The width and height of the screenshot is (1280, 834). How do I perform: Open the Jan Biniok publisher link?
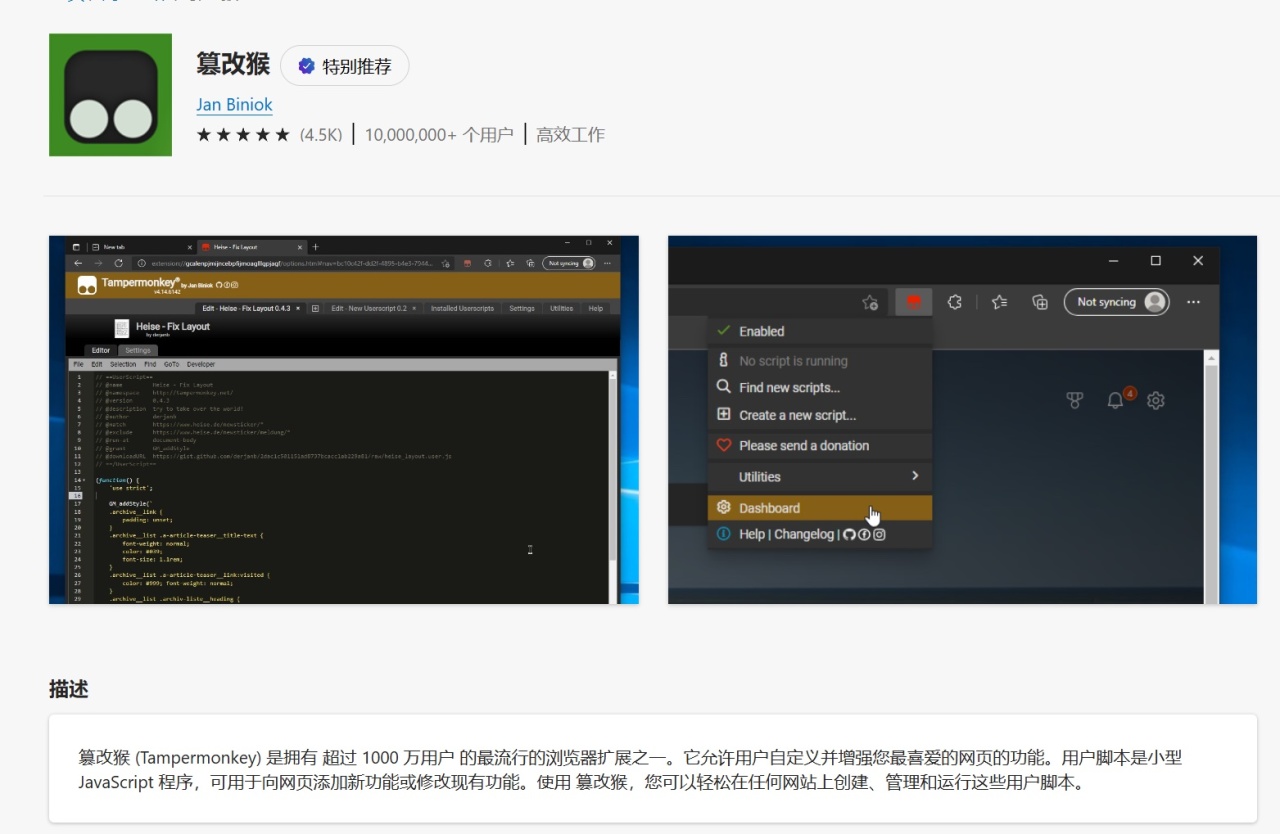tap(234, 105)
